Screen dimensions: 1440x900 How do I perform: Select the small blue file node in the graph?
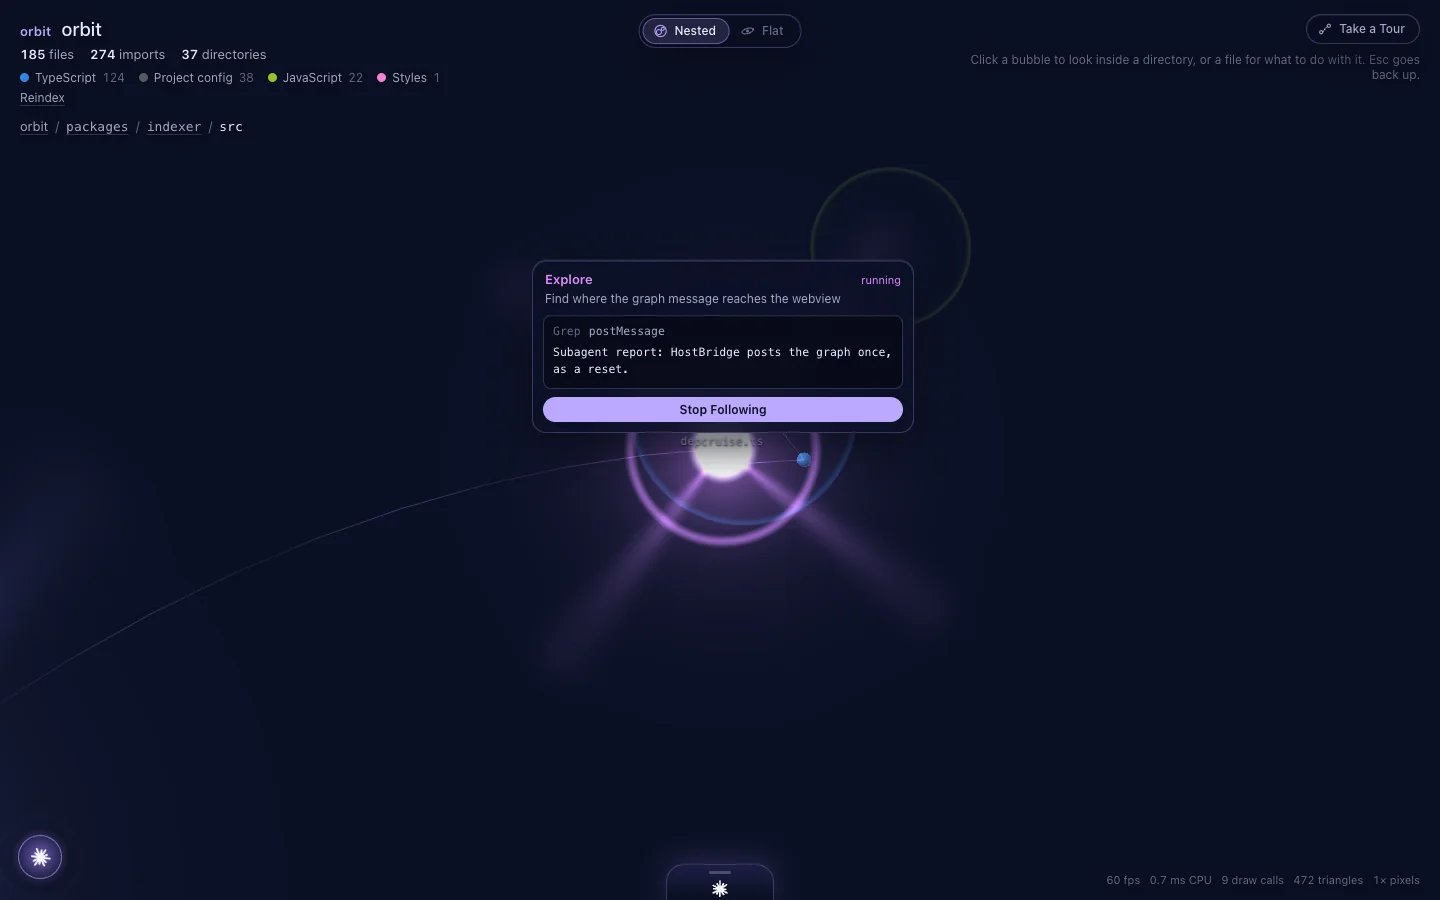pyautogui.click(x=804, y=460)
